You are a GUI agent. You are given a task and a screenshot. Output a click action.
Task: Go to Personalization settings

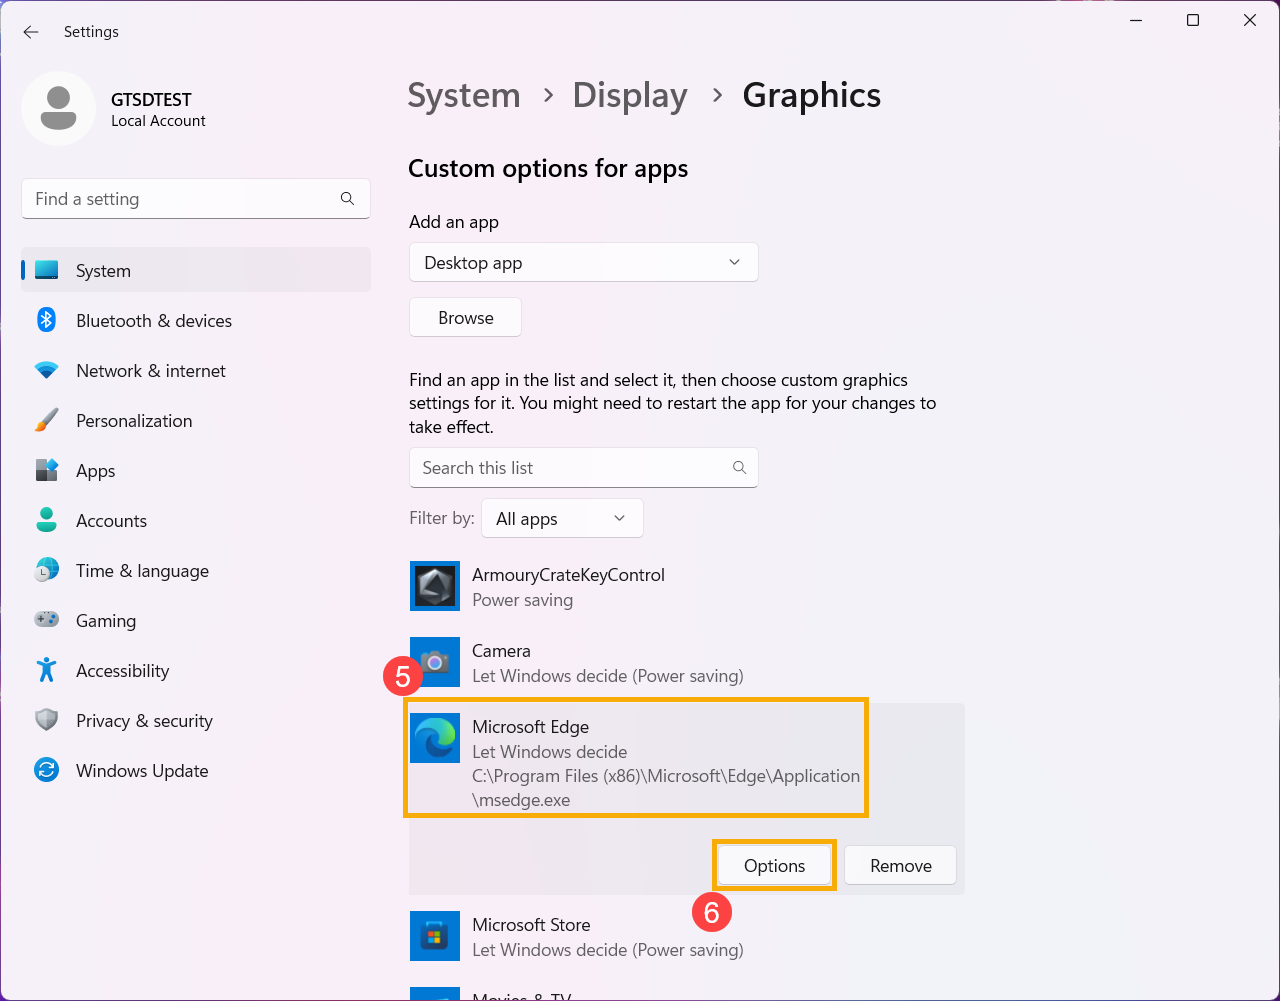pos(134,421)
